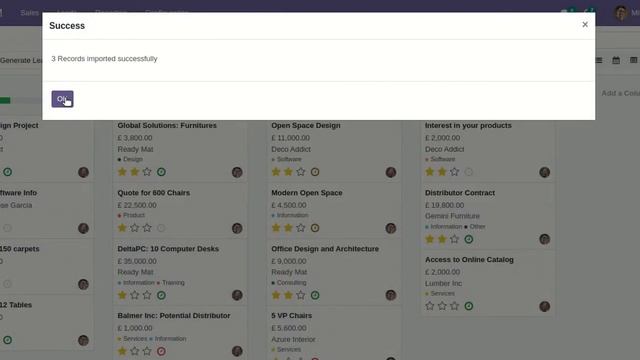The width and height of the screenshot is (640, 360).
Task: Set third star on Global Solutions: Furnitures
Action: 147,172
